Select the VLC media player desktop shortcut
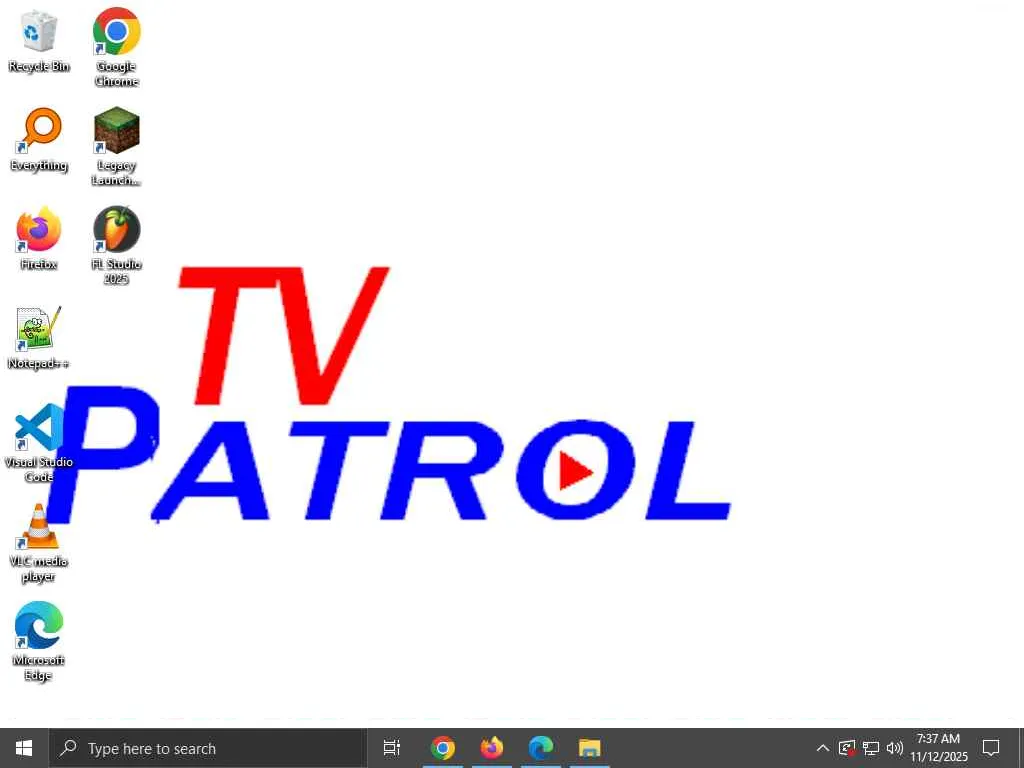 39,543
